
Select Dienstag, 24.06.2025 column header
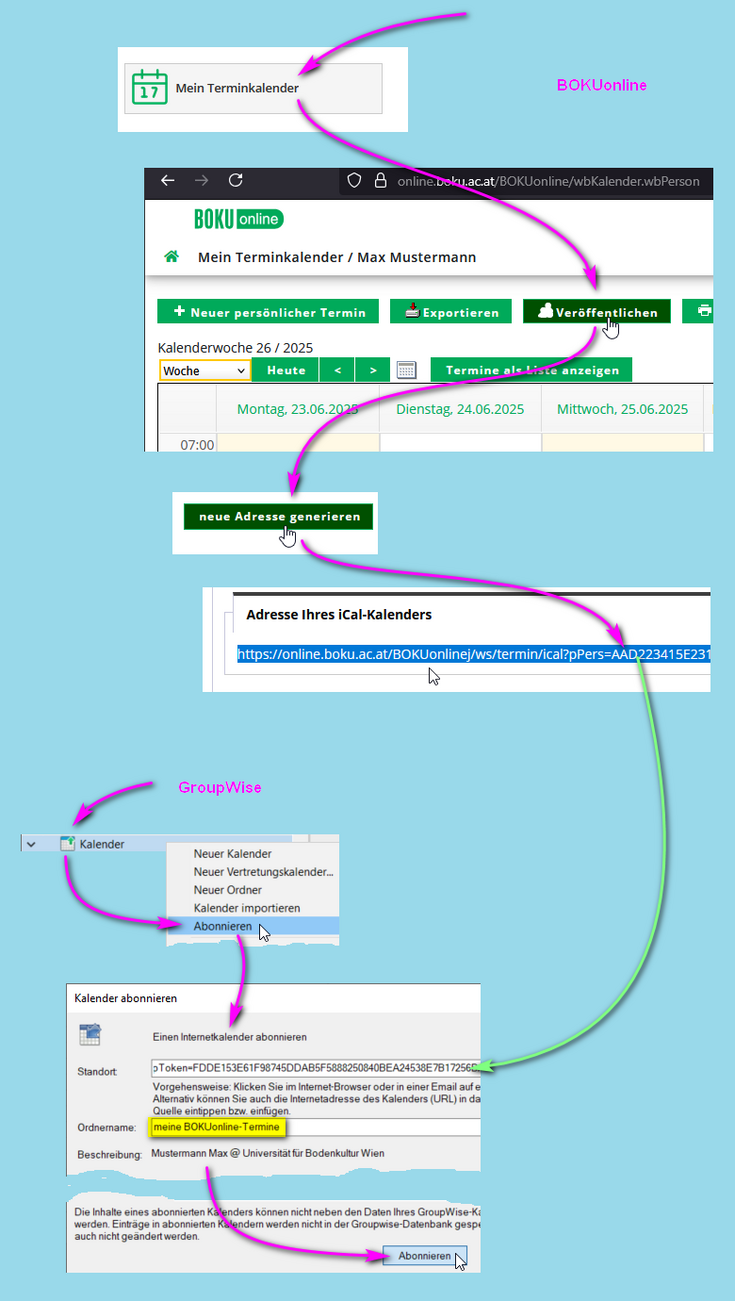tap(460, 409)
